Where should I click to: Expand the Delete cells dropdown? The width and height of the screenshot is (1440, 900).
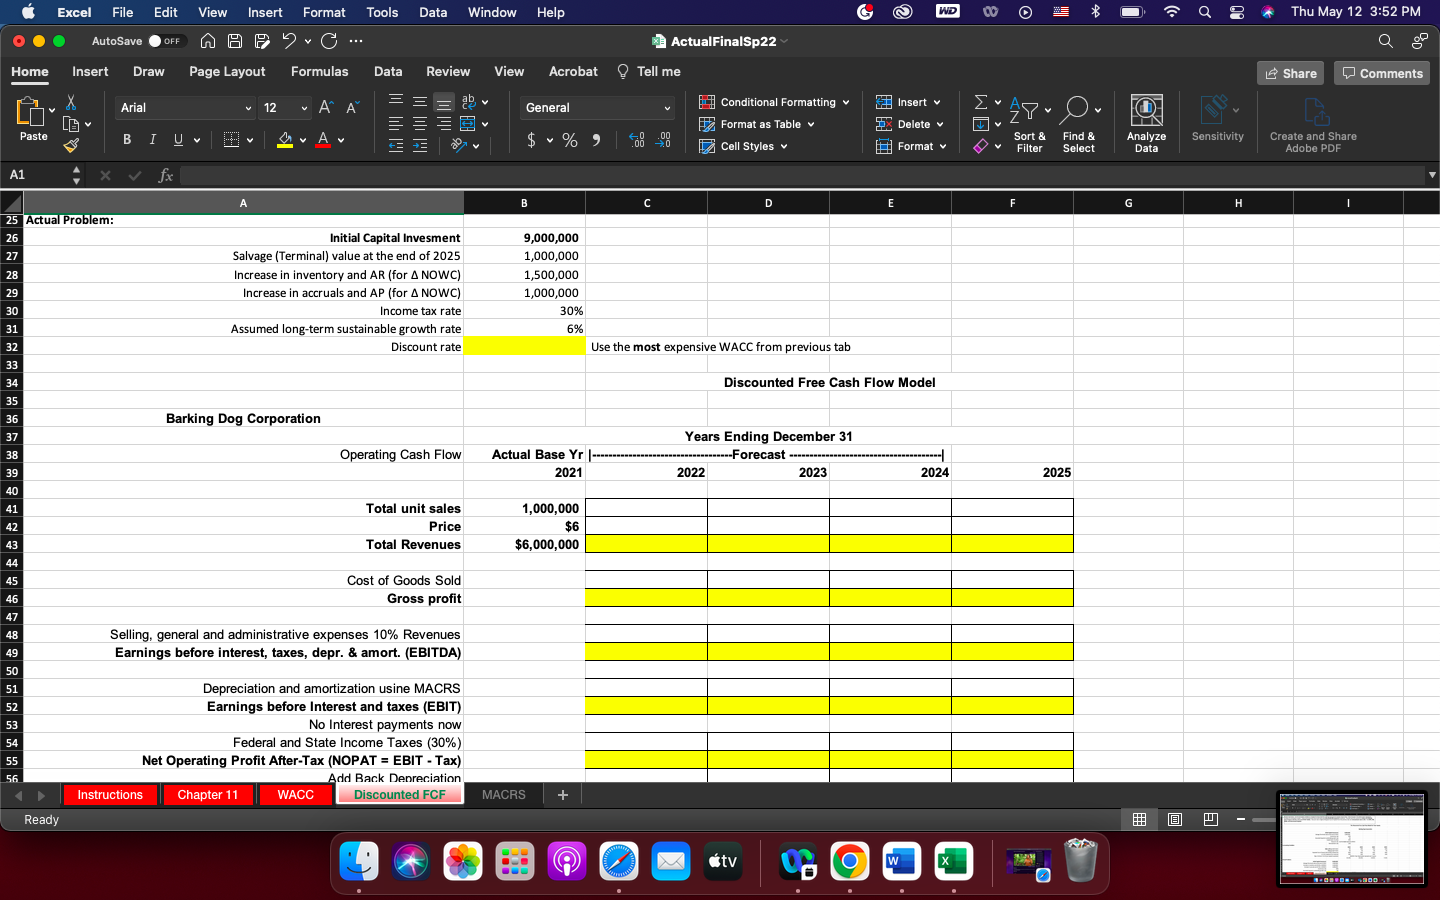click(941, 124)
